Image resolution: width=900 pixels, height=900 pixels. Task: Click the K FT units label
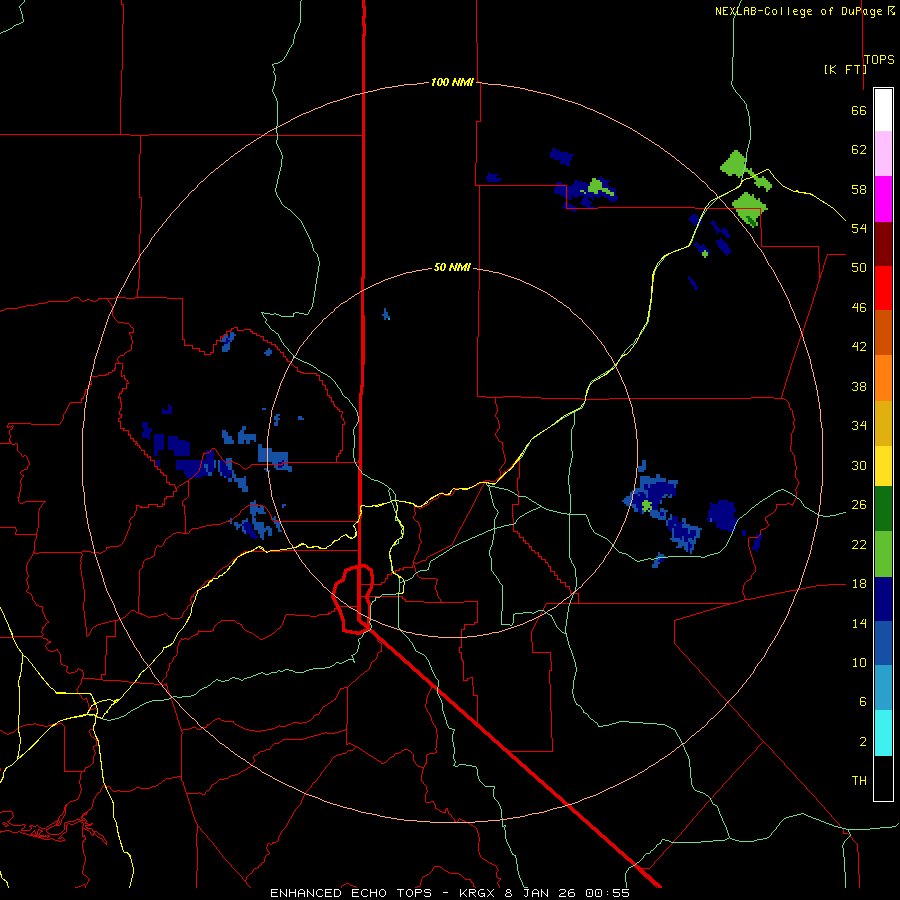pyautogui.click(x=845, y=69)
